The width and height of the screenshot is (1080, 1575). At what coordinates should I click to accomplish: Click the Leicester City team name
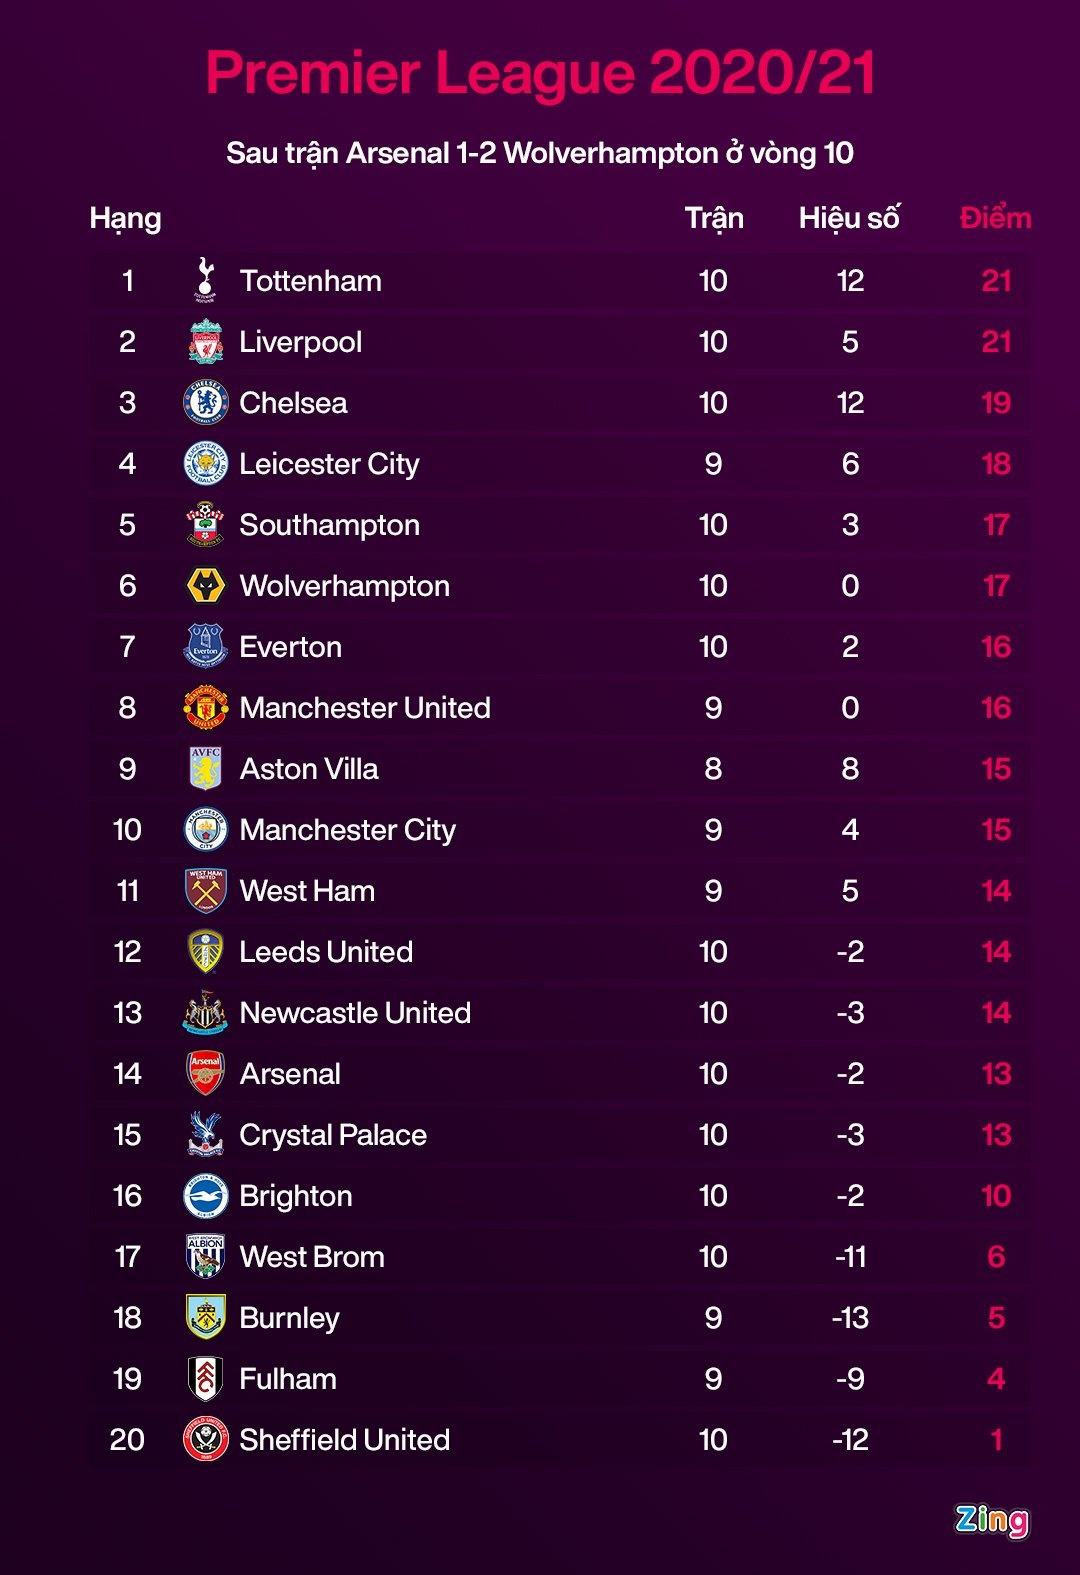pyautogui.click(x=329, y=464)
